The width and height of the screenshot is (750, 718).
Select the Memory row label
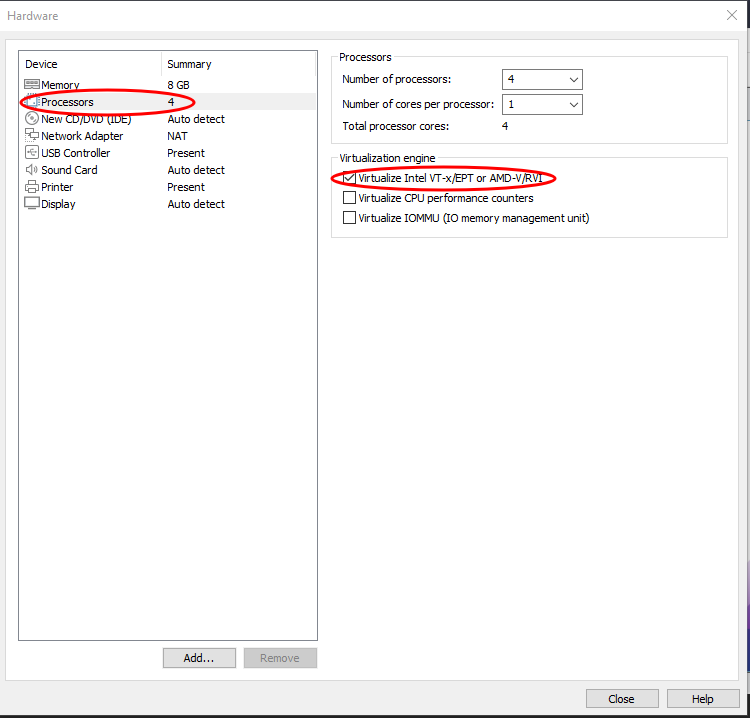pos(60,85)
